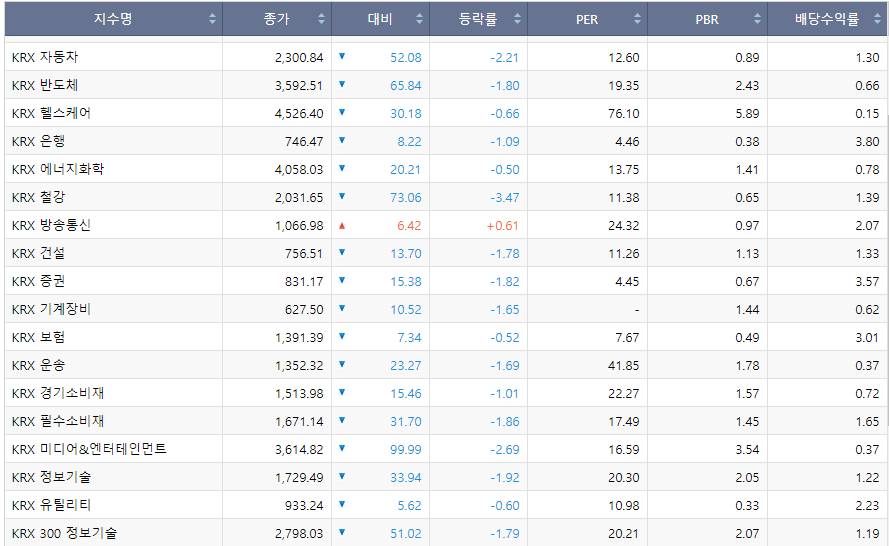The width and height of the screenshot is (889, 546).
Task: Click the down arrow in KRX 유틸리티 row
Action: 342,504
